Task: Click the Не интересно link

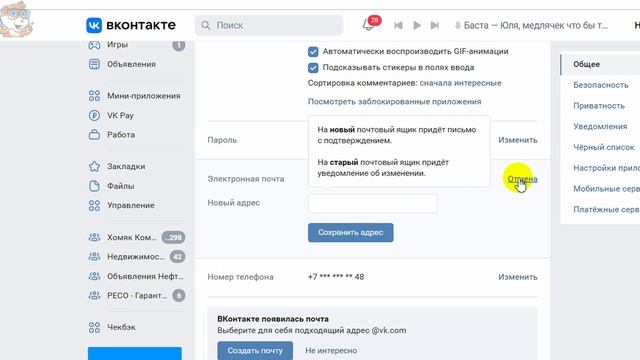Action: (331, 350)
